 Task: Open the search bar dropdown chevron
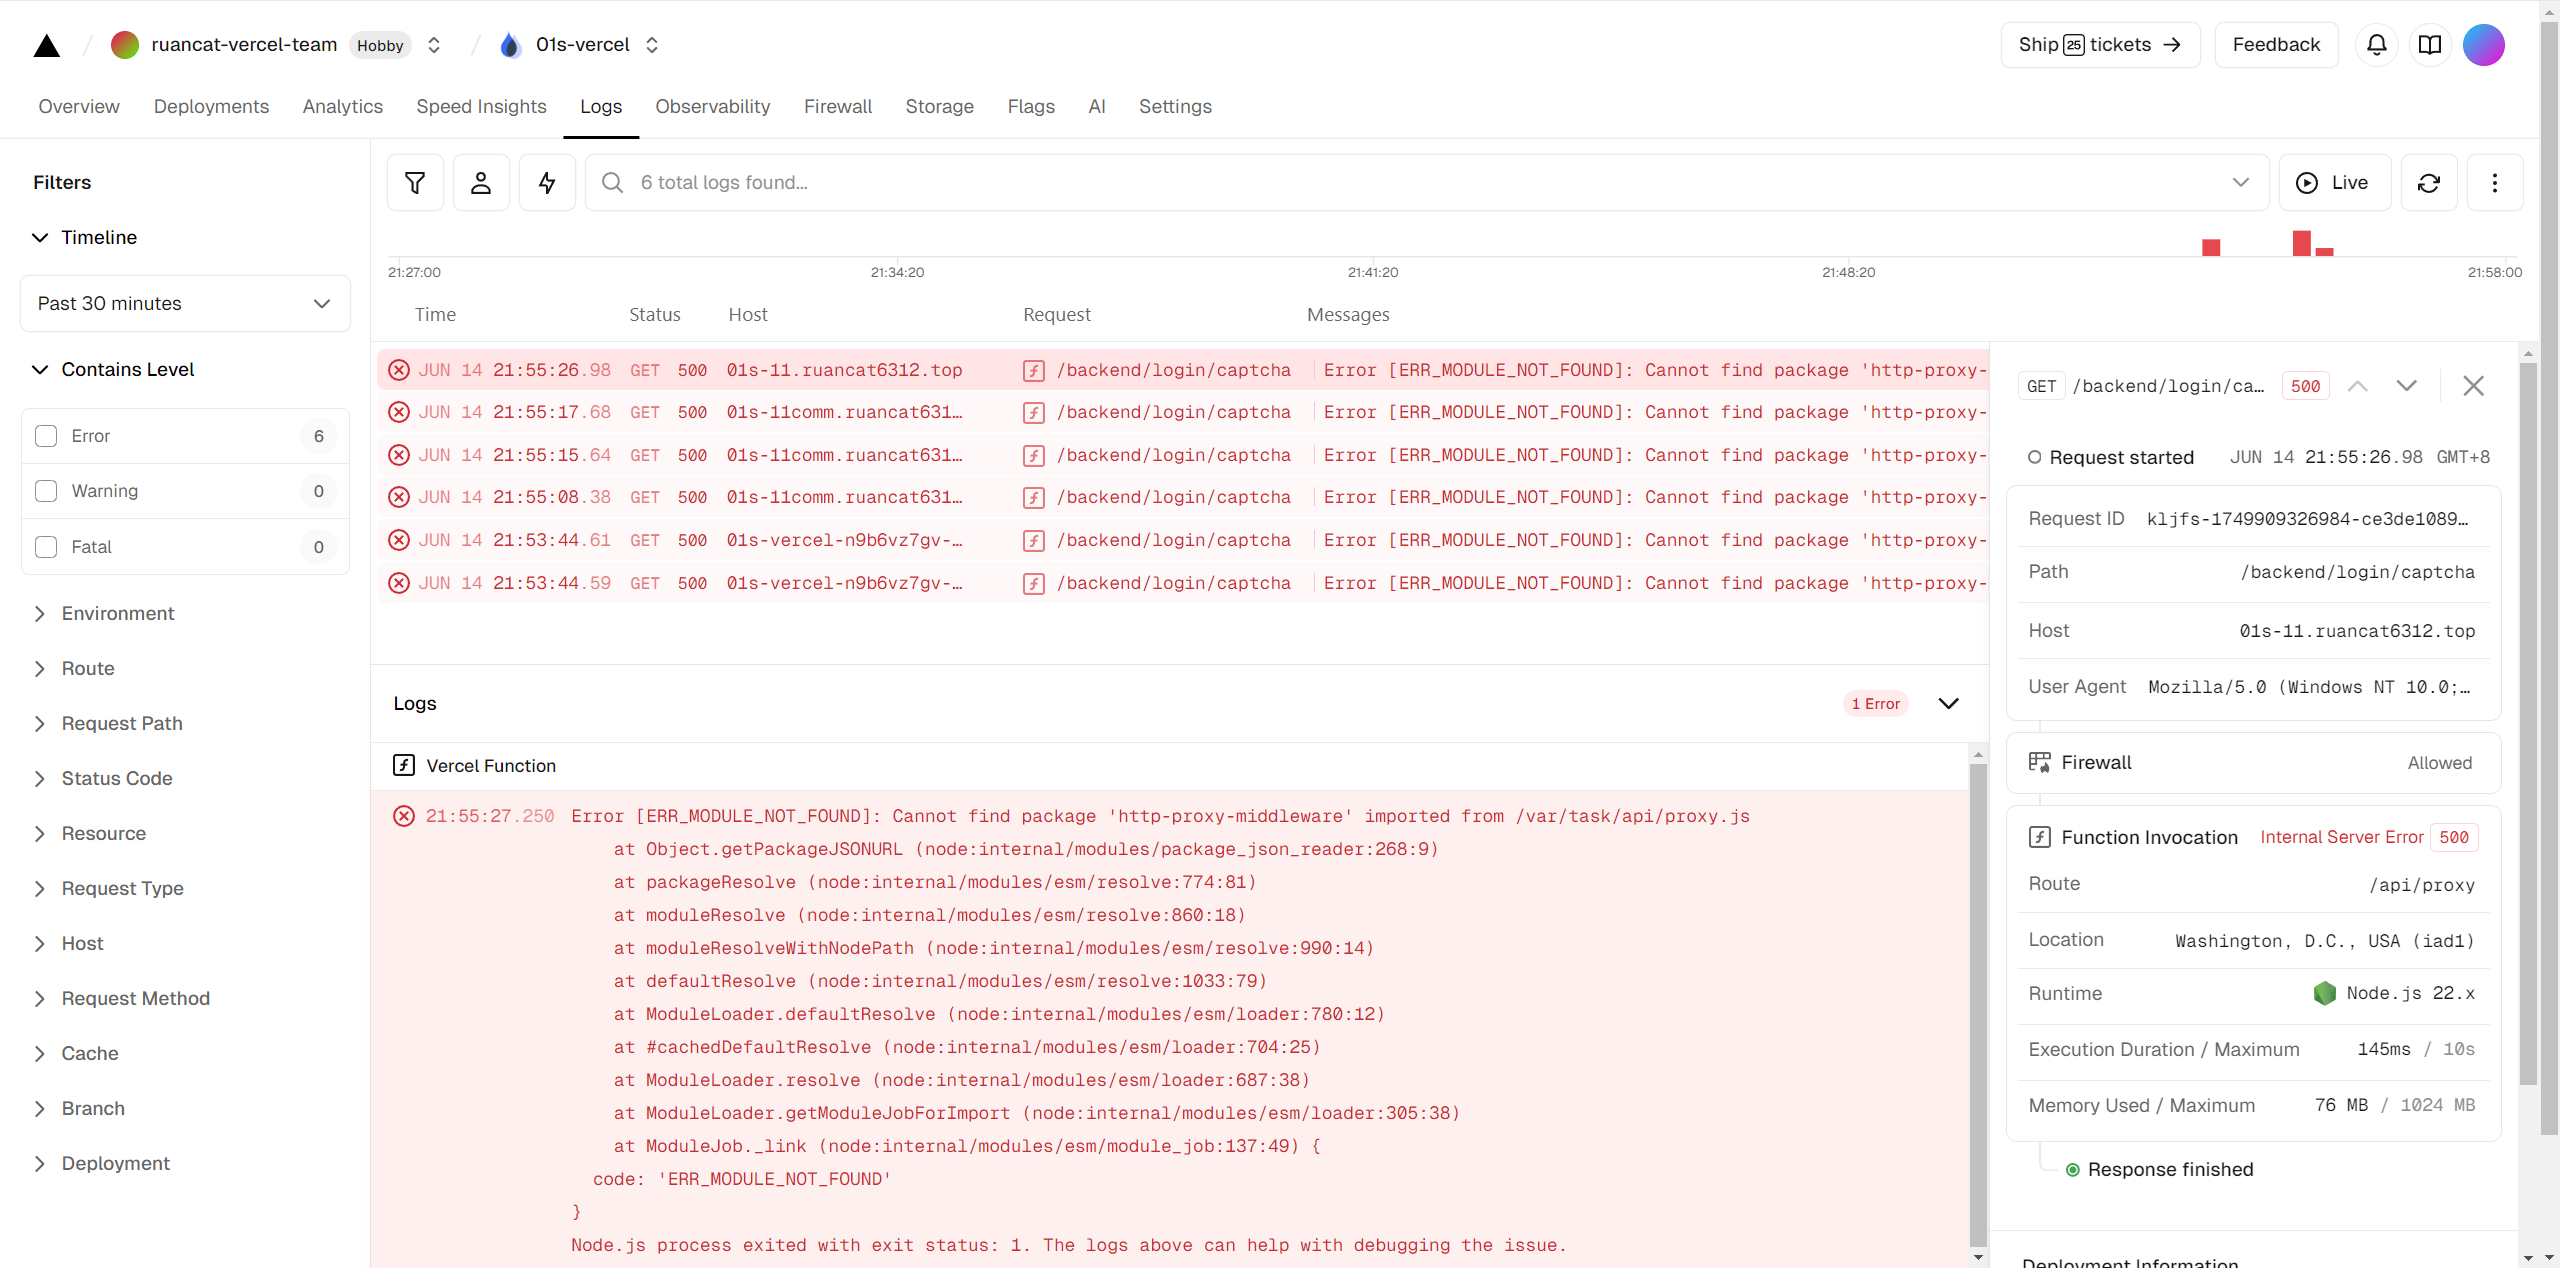2240,182
